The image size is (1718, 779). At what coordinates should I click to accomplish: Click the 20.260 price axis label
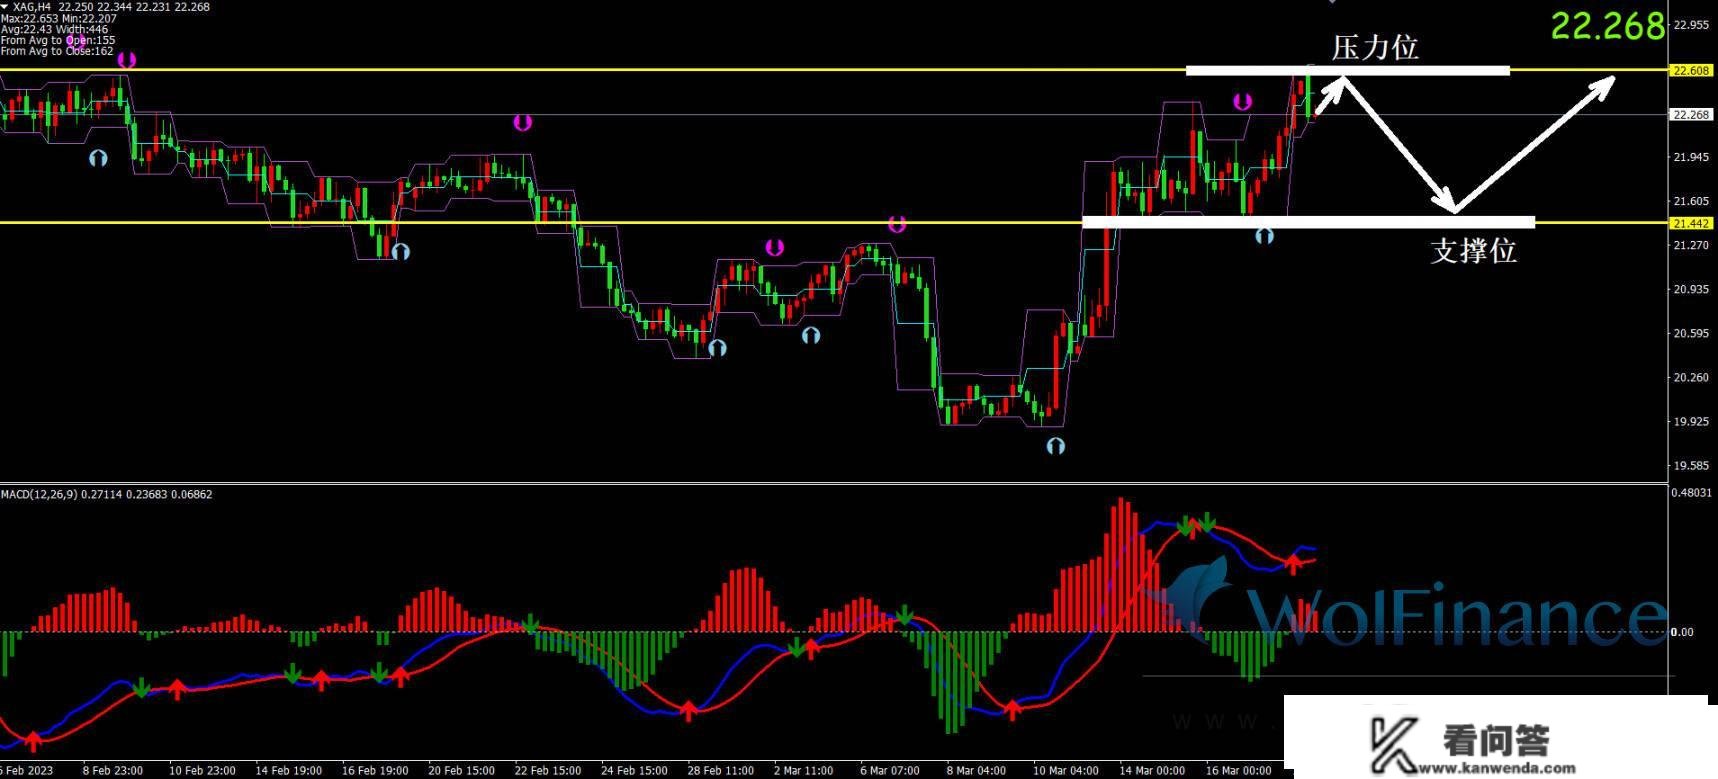(1691, 377)
